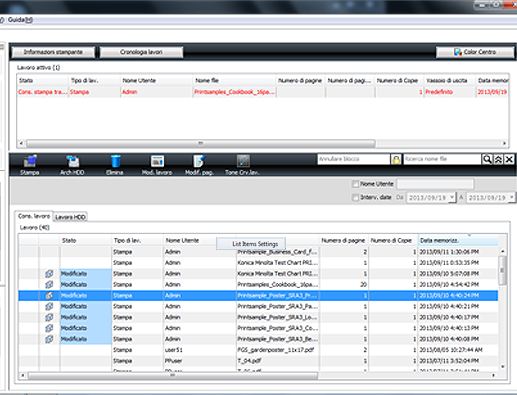
Task: Sort lower list by Nome Utente header
Action: tap(189, 240)
